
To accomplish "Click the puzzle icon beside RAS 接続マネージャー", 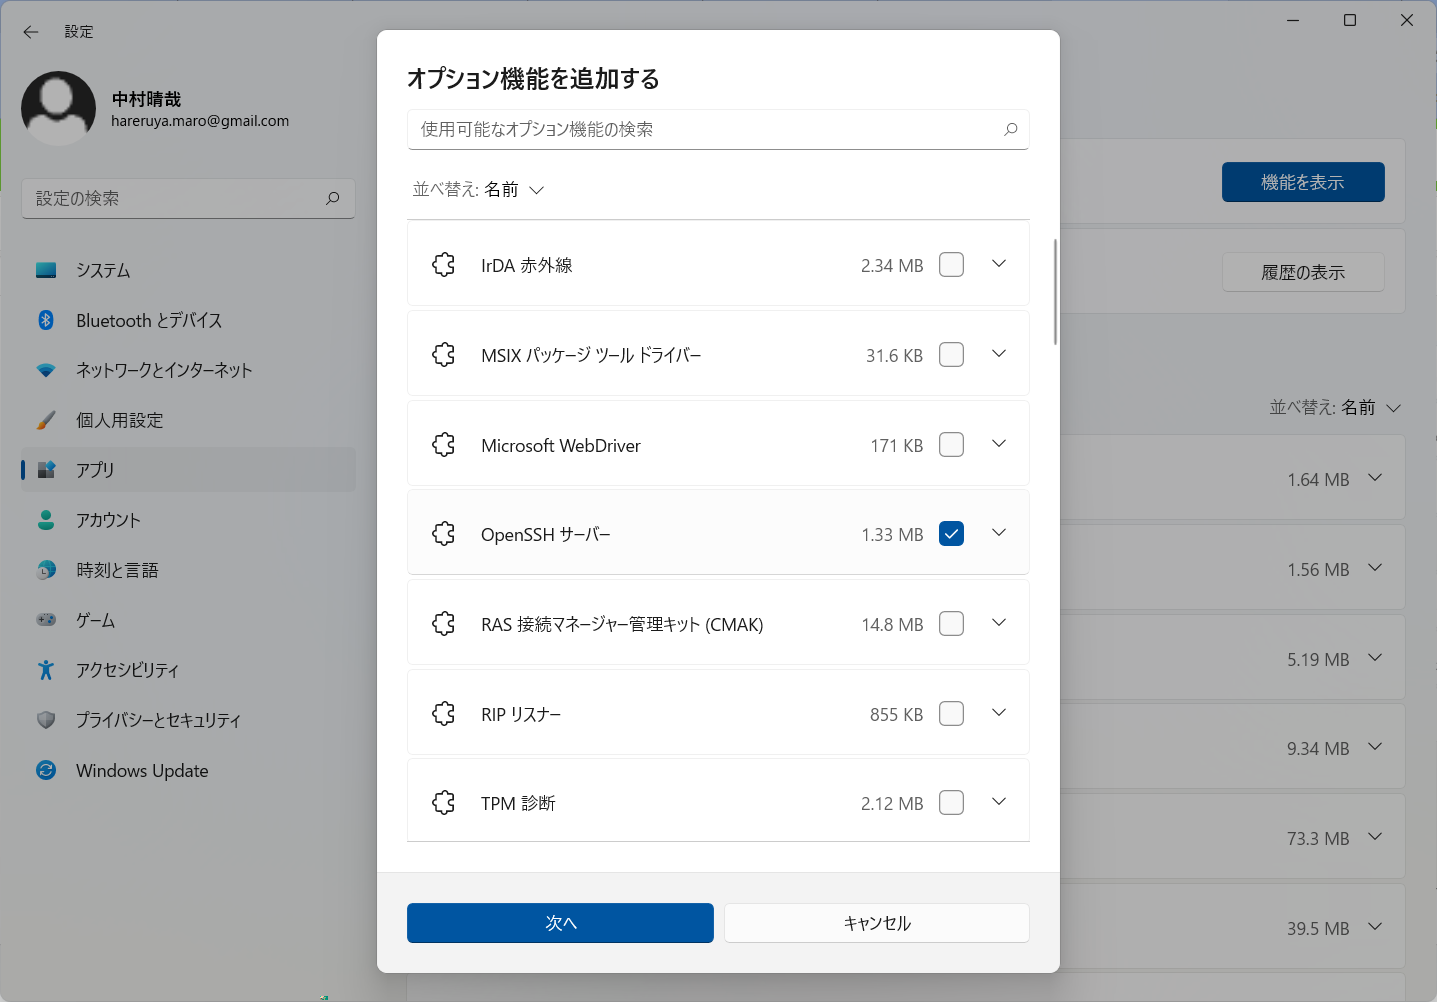I will coord(443,624).
